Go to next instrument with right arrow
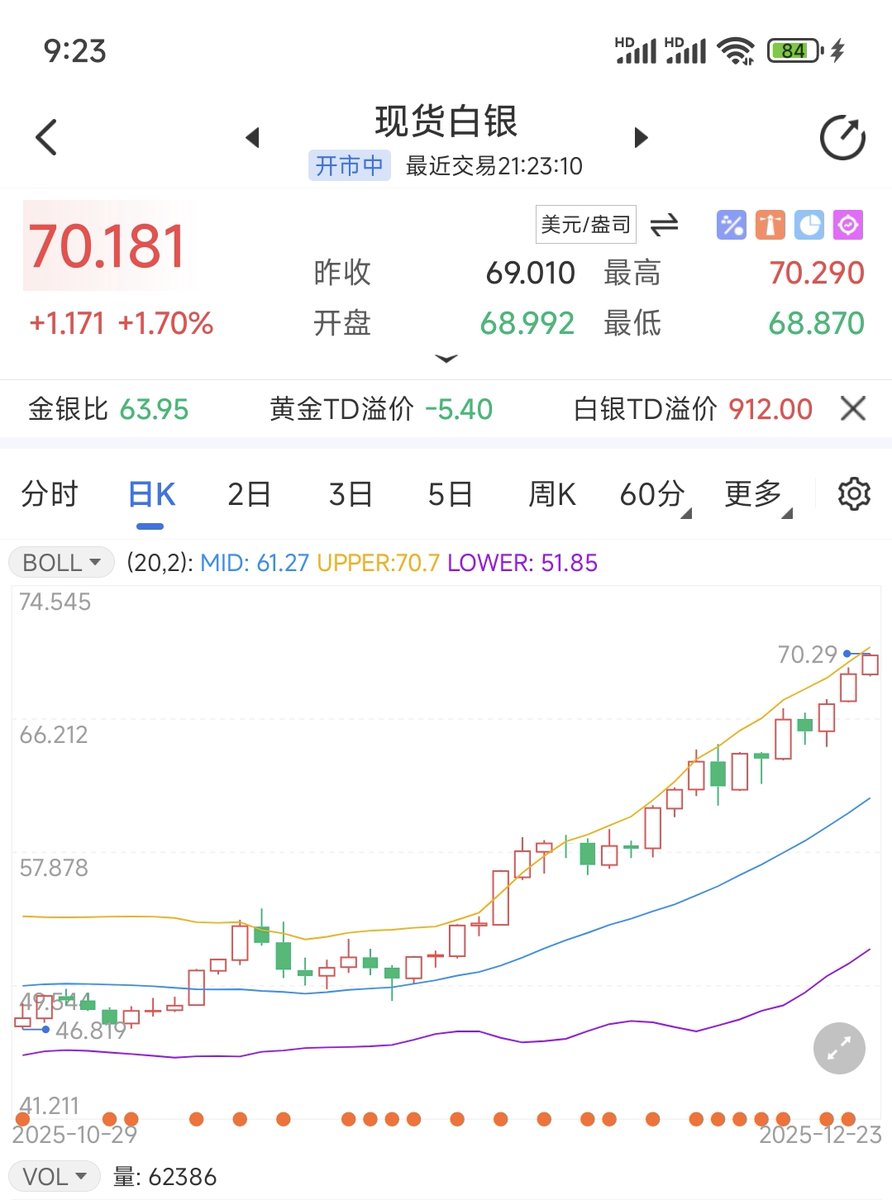Viewport: 892px width, 1200px height. (640, 136)
